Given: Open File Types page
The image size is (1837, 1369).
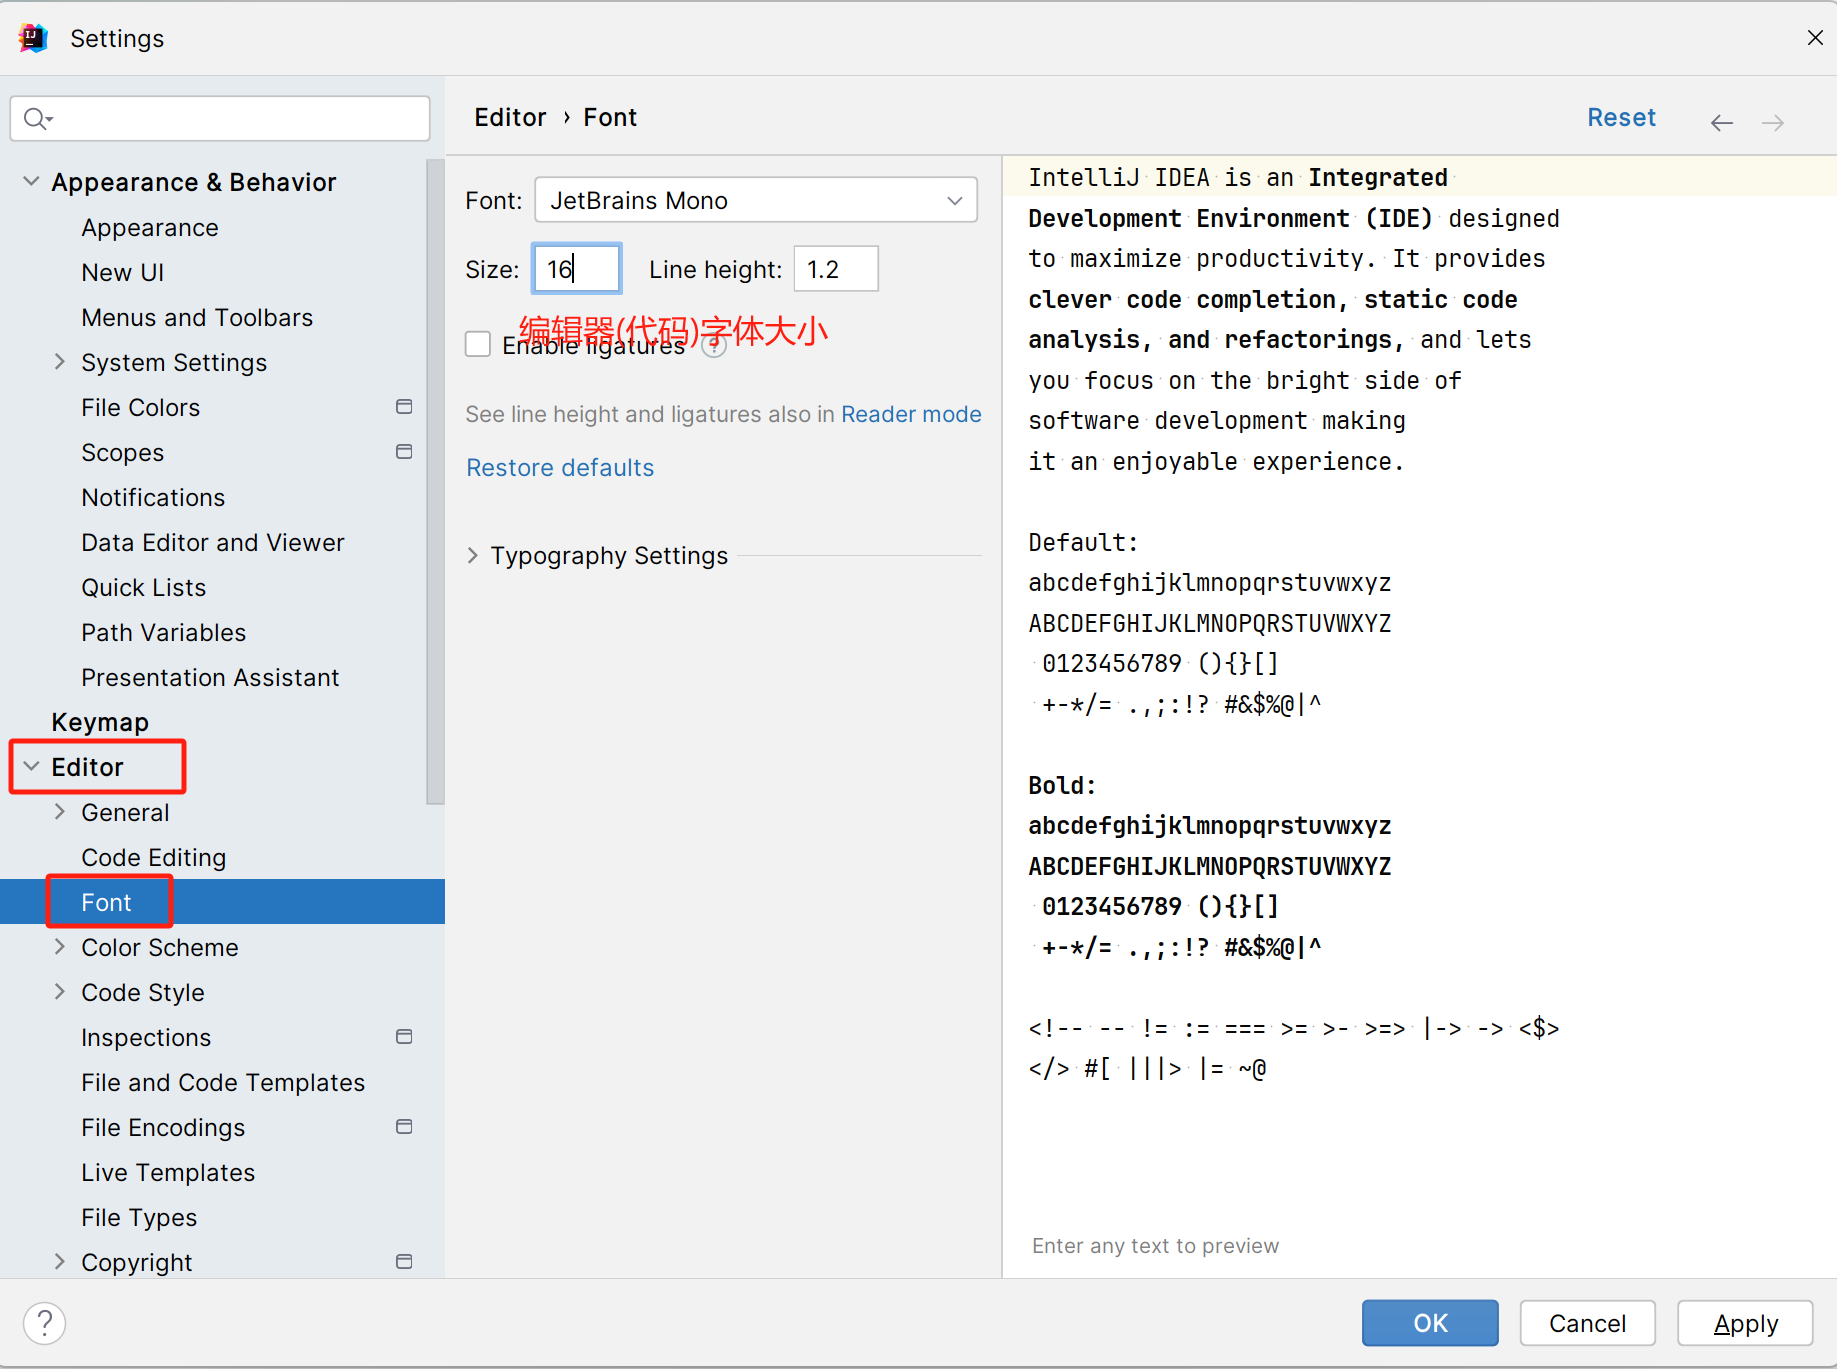Looking at the screenshot, I should (x=139, y=1218).
